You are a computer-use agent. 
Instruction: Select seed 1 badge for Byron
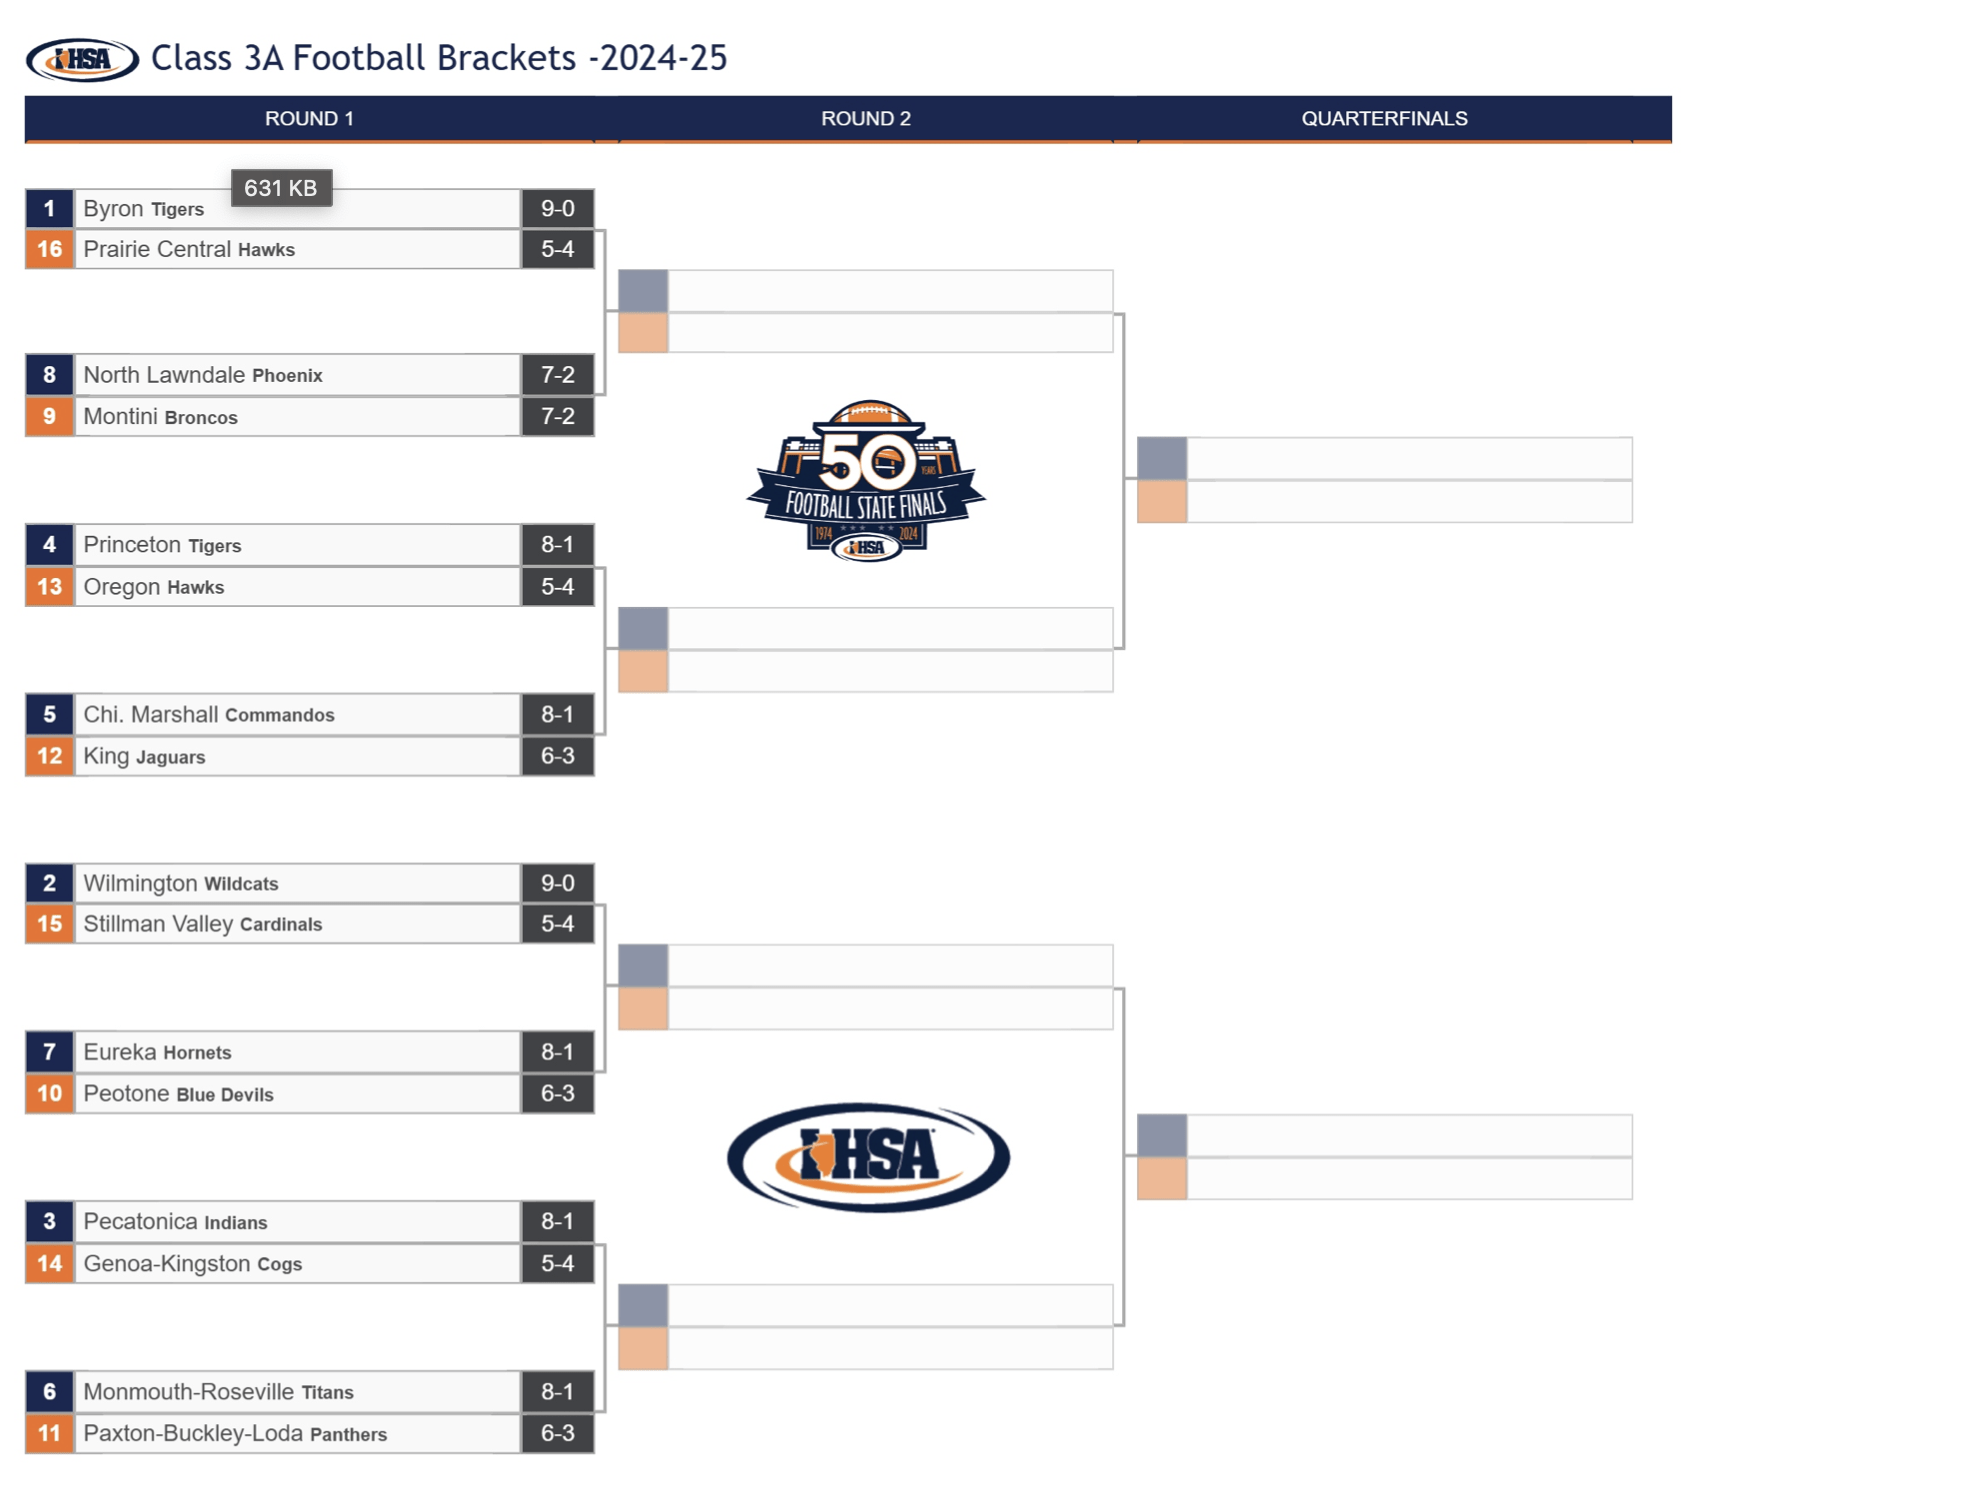(49, 208)
